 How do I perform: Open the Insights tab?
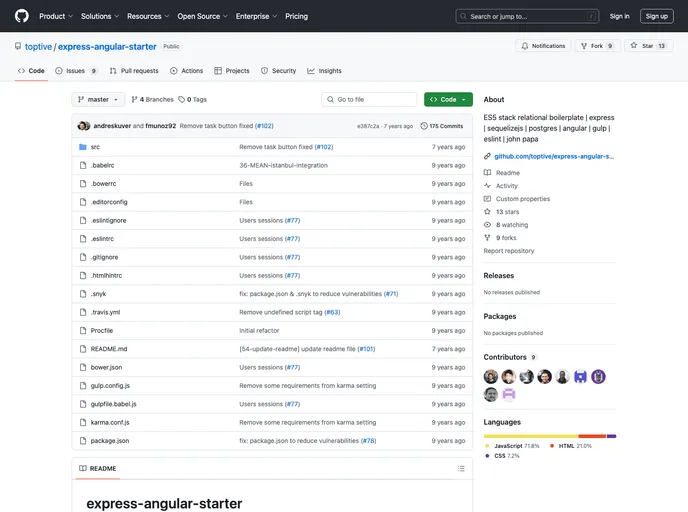[324, 71]
